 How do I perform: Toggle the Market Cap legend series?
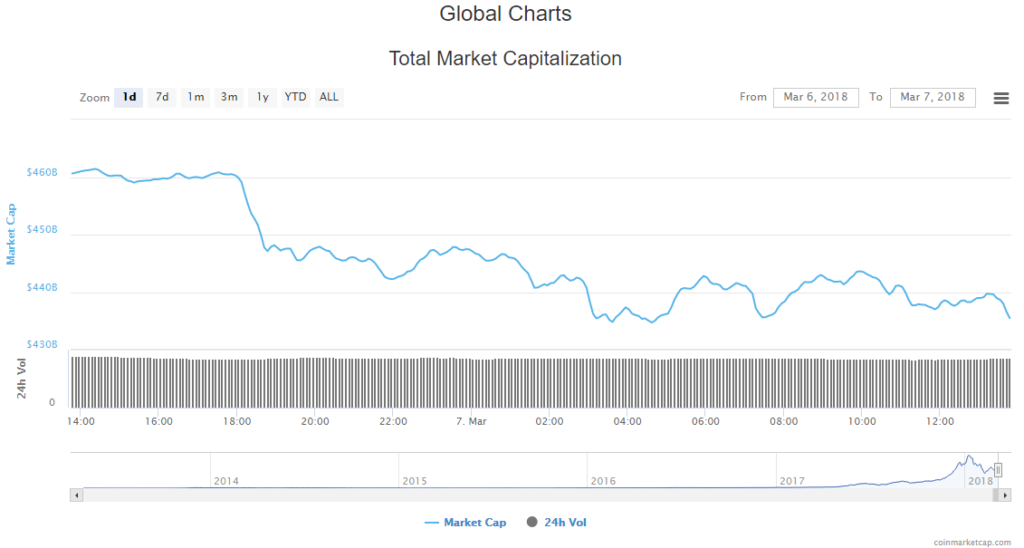click(465, 522)
